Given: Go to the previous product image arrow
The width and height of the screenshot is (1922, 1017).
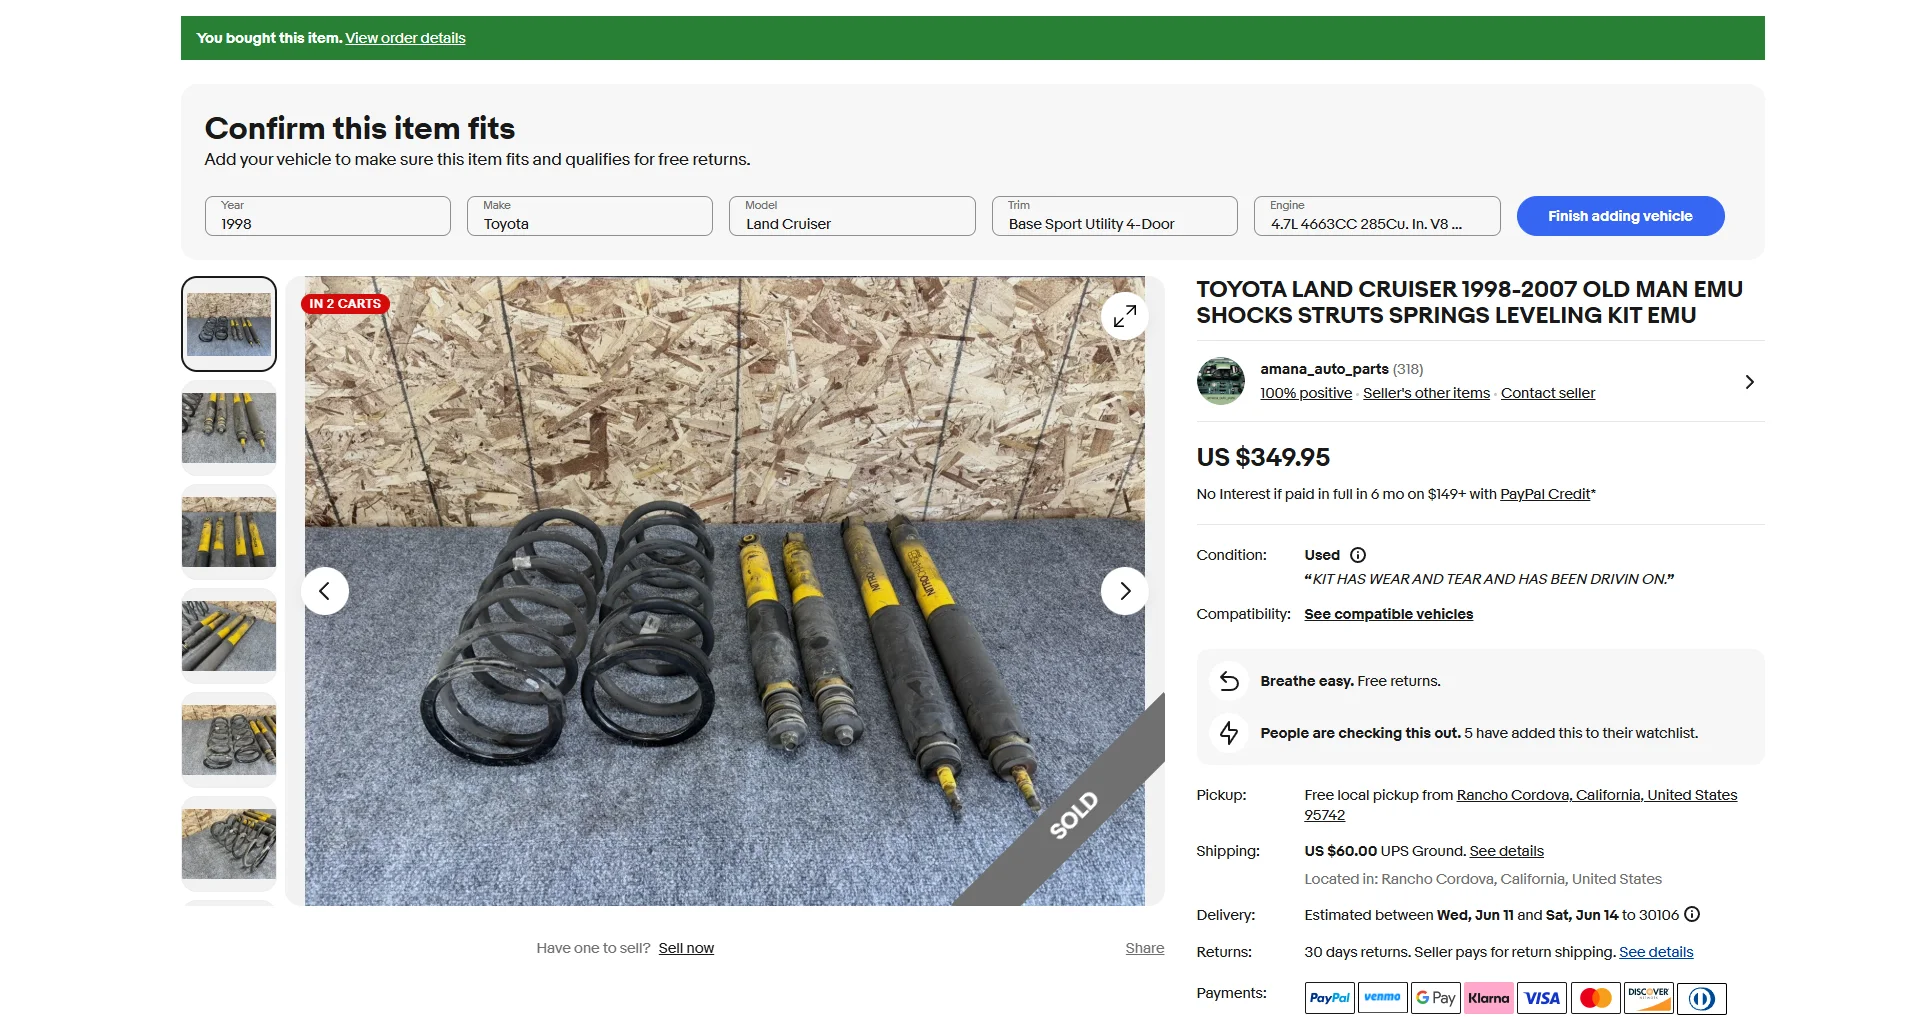Looking at the screenshot, I should (325, 591).
